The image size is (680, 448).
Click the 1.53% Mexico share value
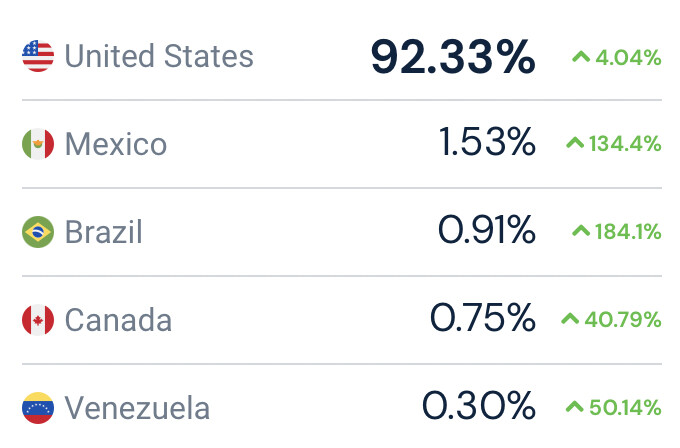pyautogui.click(x=487, y=142)
